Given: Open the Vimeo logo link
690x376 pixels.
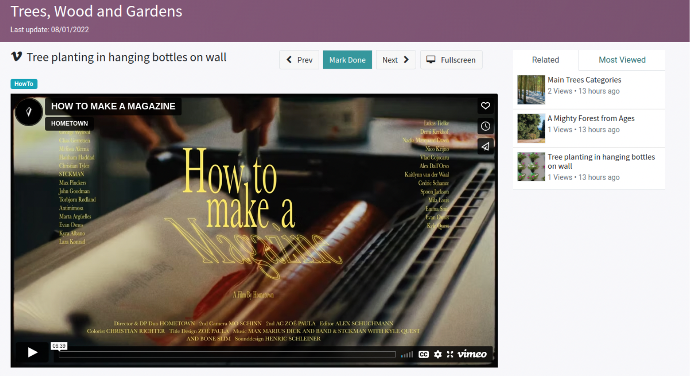Looking at the screenshot, I should [472, 354].
